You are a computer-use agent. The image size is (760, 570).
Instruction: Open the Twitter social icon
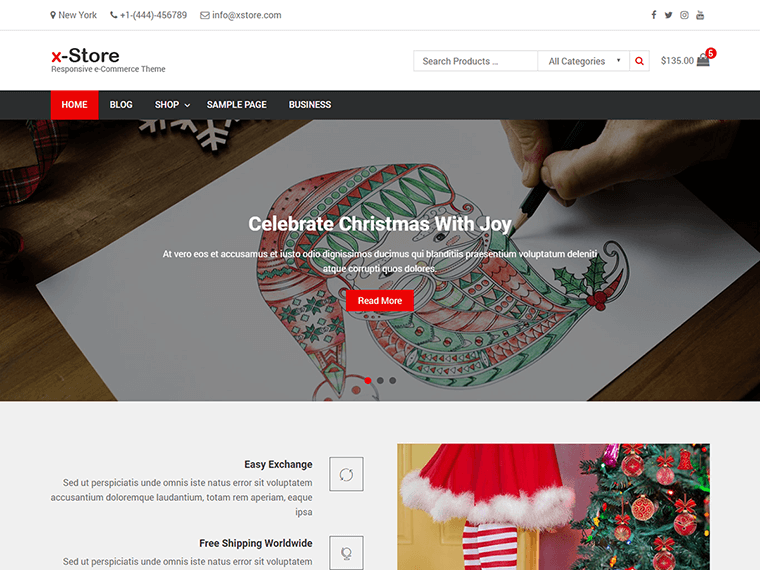pos(668,15)
